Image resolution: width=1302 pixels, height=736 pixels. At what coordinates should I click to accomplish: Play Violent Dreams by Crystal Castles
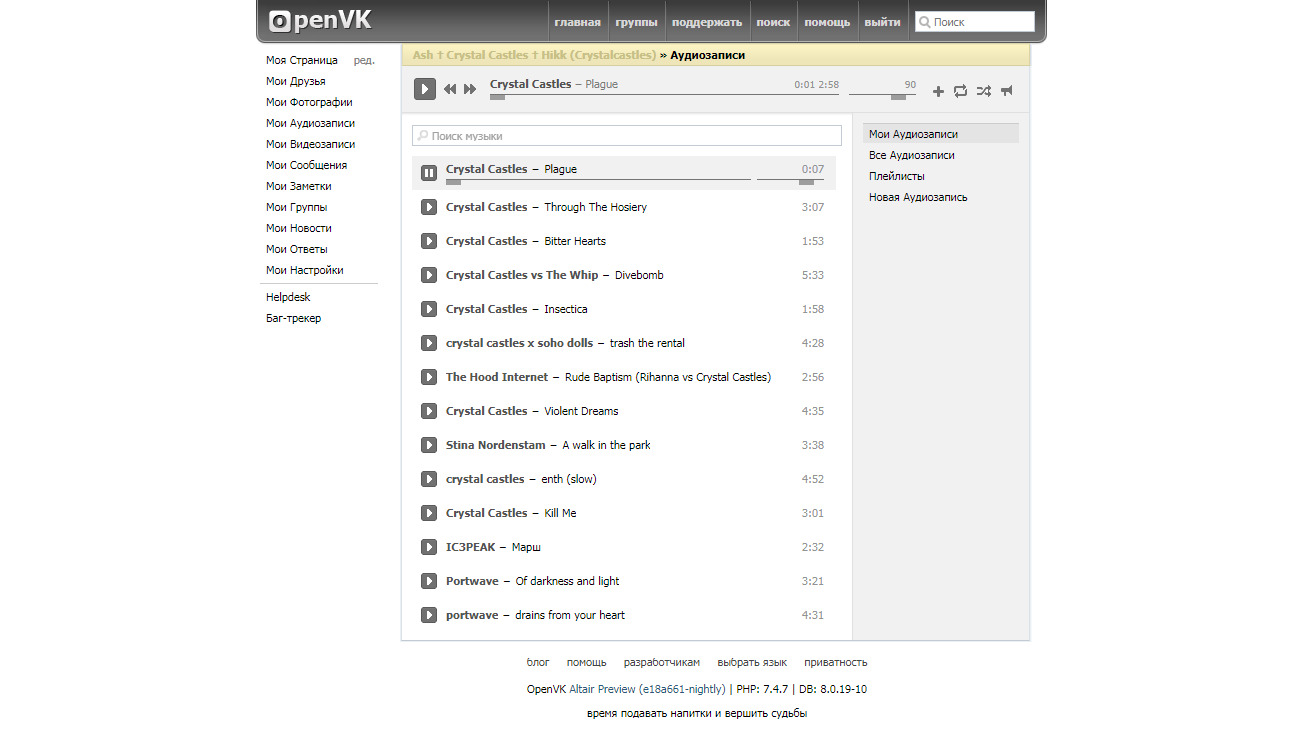429,411
